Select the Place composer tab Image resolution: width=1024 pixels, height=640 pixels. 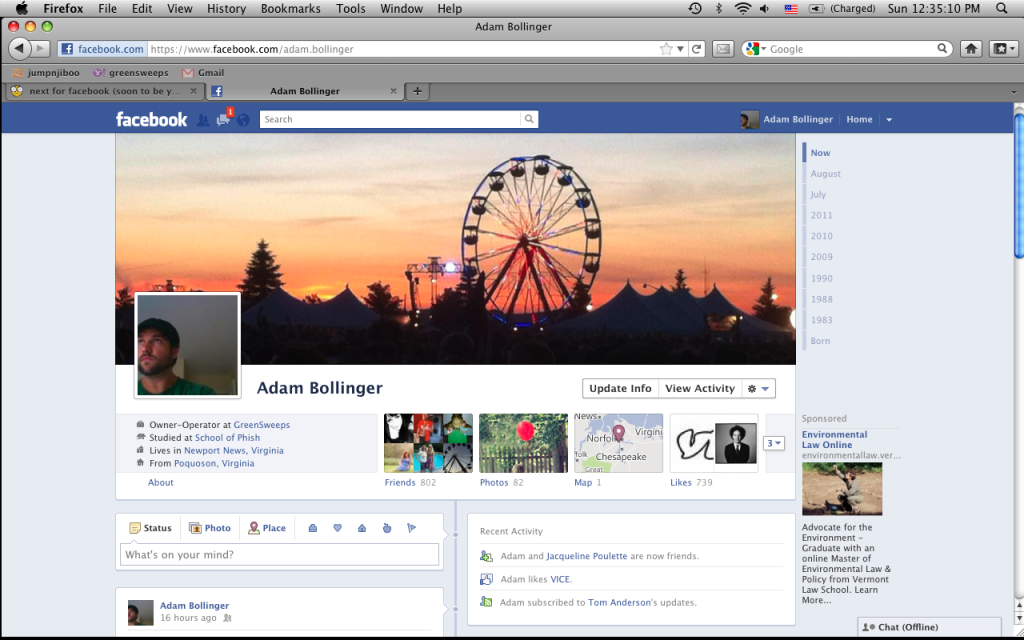pos(267,528)
